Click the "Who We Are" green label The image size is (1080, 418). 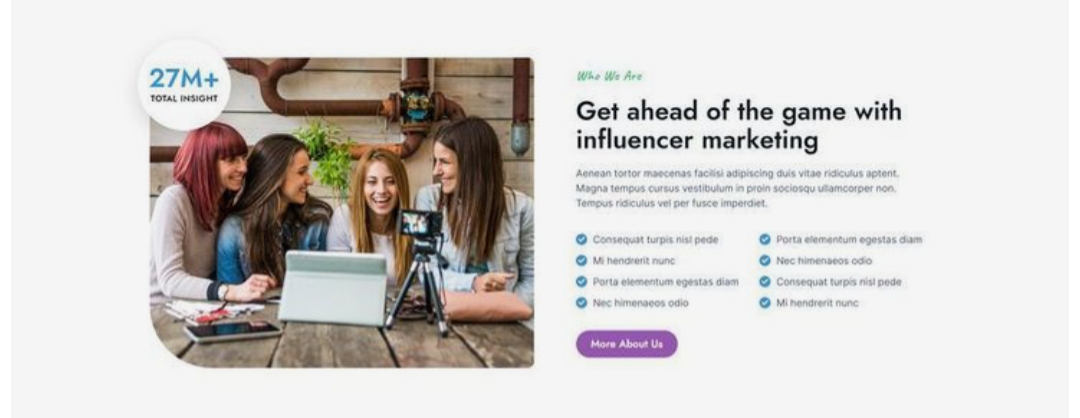pos(610,76)
